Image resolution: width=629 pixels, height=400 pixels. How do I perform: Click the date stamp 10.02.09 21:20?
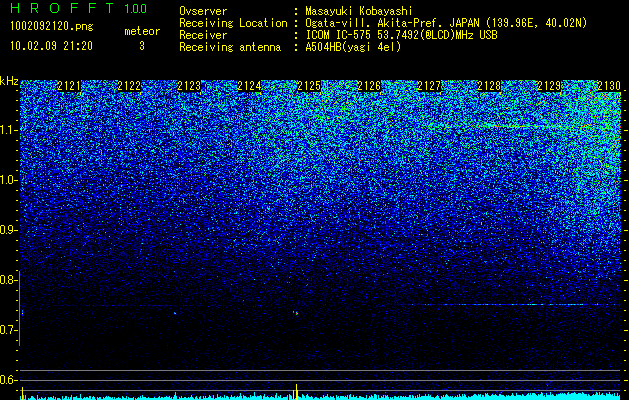(51, 46)
